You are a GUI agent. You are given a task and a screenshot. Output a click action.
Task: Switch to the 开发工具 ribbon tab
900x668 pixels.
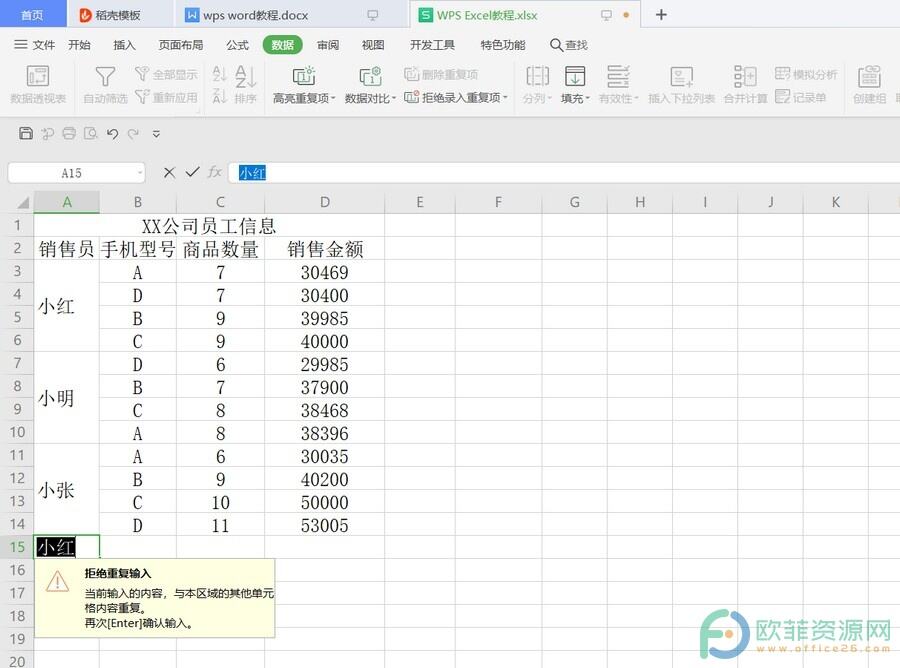(432, 45)
